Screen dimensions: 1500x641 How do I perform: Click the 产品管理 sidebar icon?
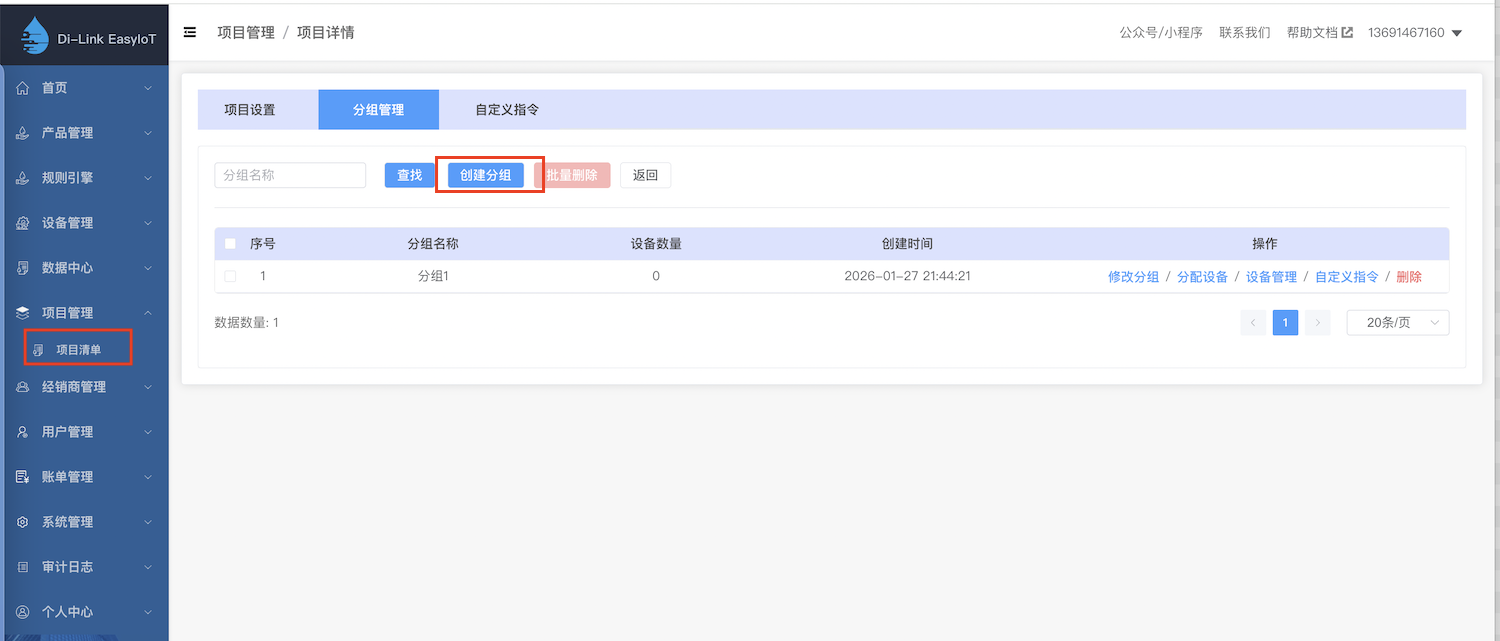(23, 133)
